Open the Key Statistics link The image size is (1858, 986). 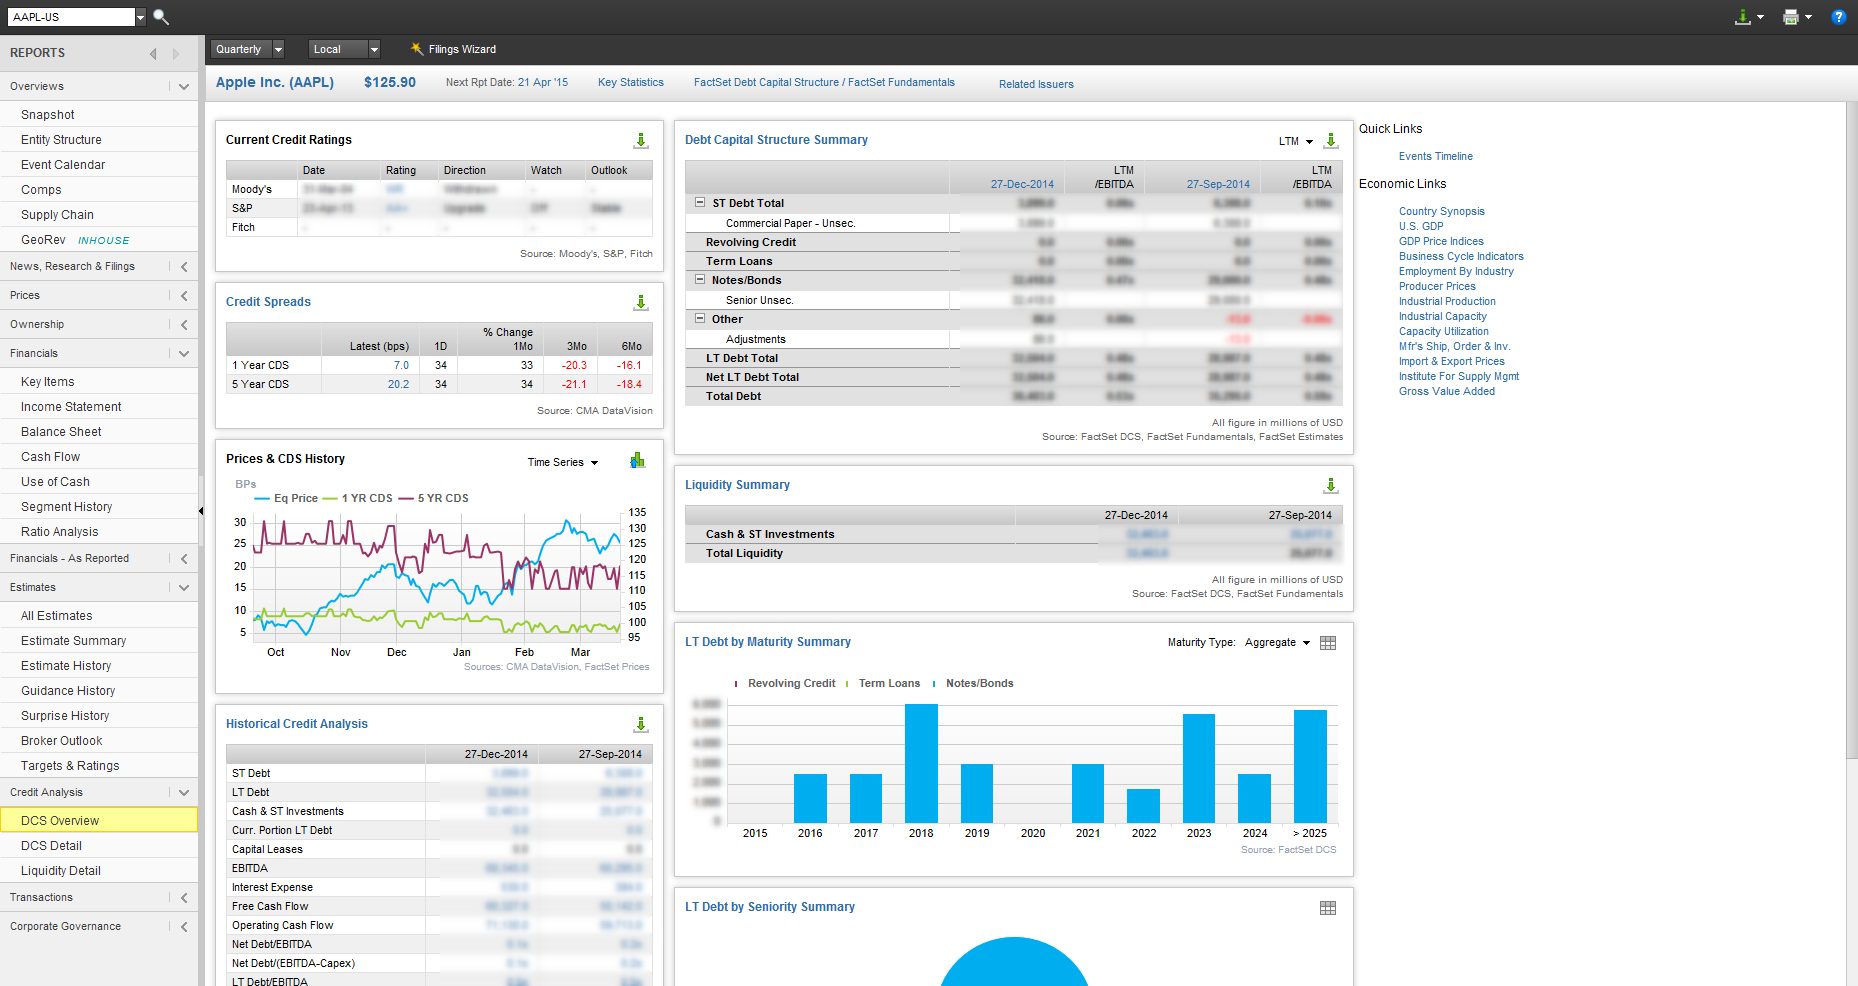[x=631, y=83]
